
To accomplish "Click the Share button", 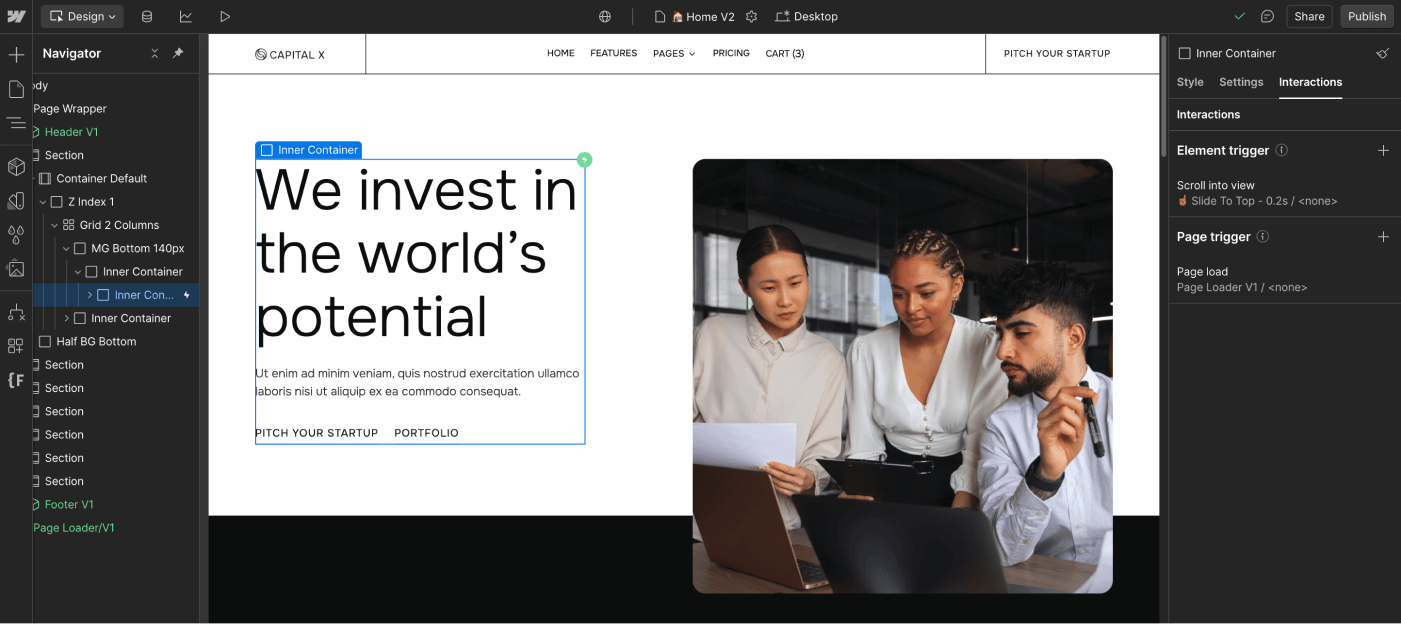I will tap(1308, 16).
